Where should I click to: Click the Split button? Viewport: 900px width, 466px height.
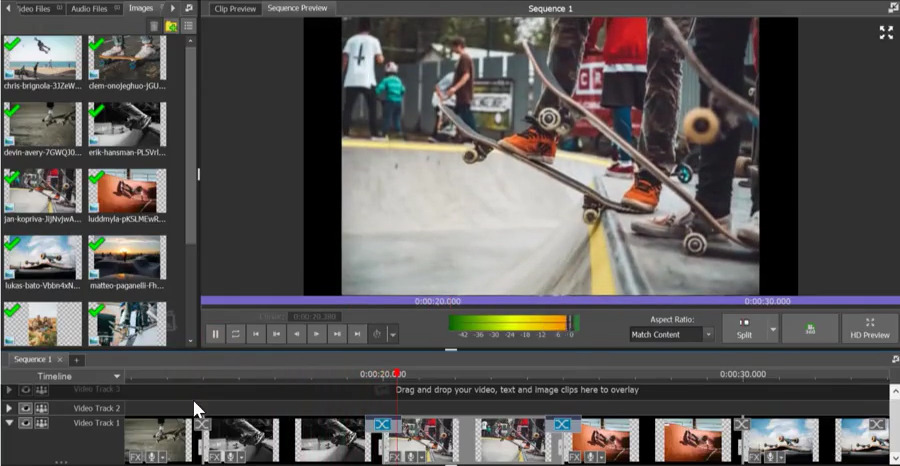(x=744, y=328)
